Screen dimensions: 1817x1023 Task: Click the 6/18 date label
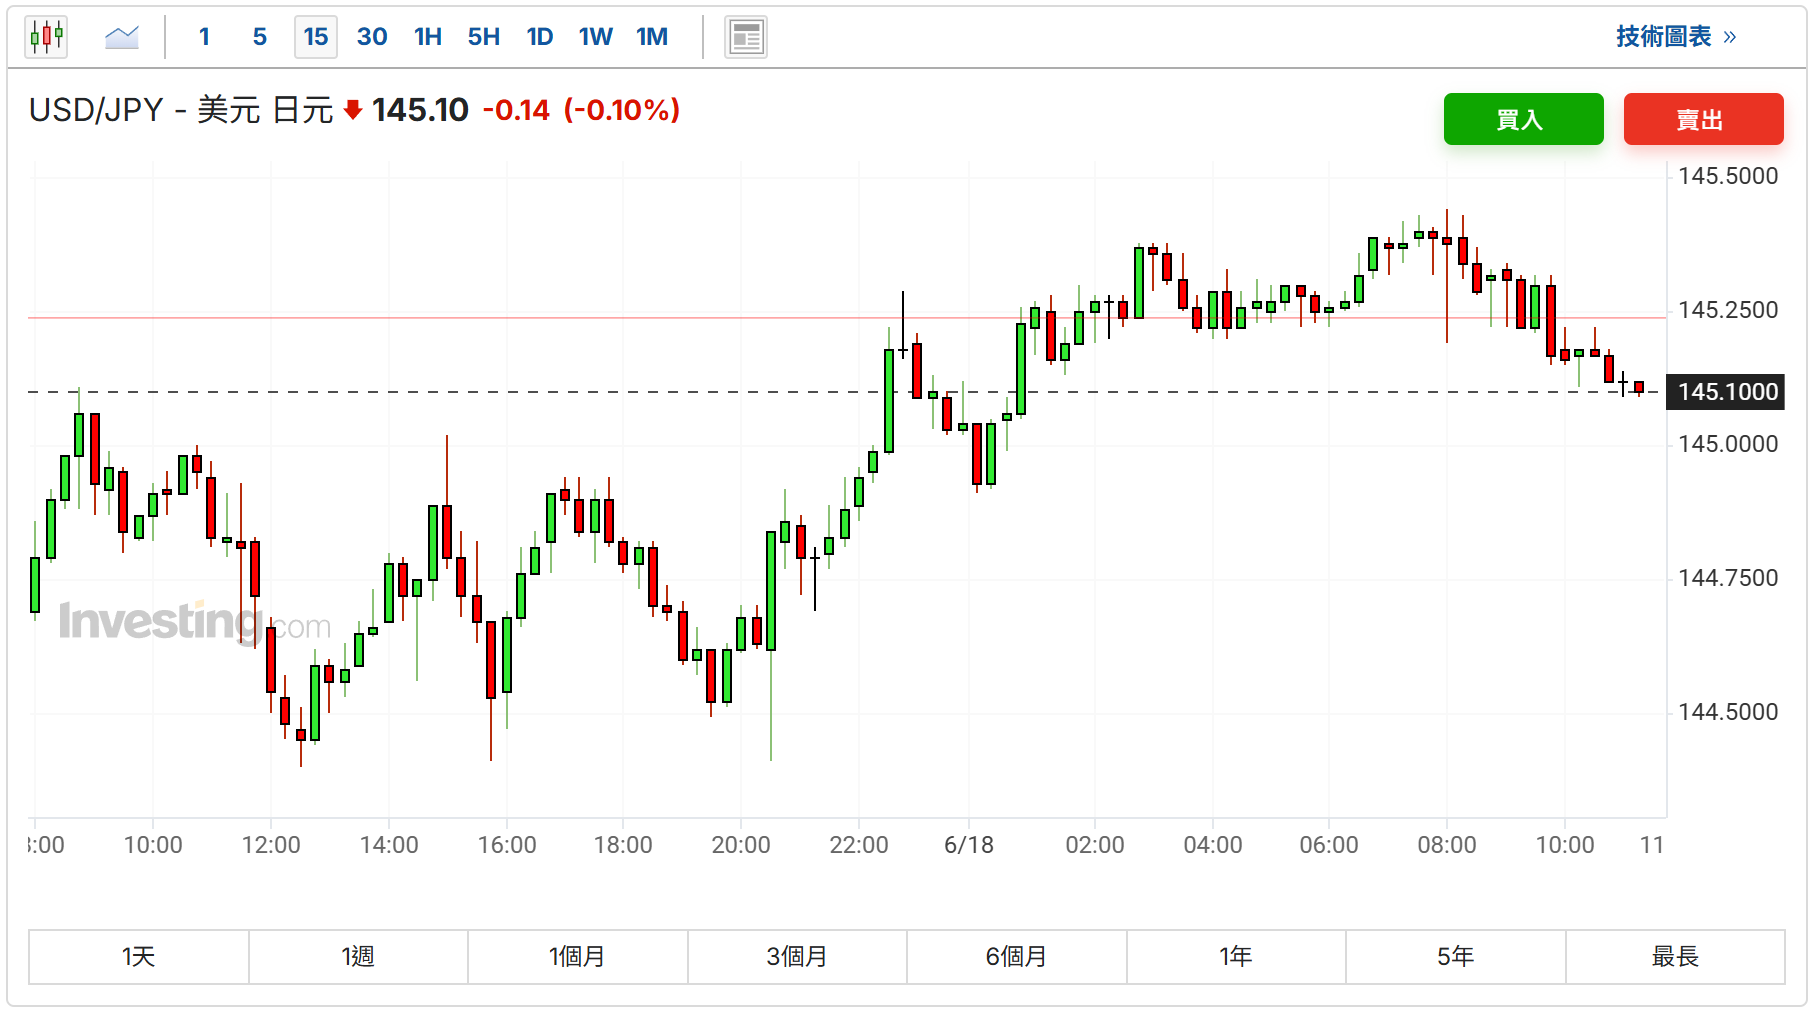(x=969, y=845)
